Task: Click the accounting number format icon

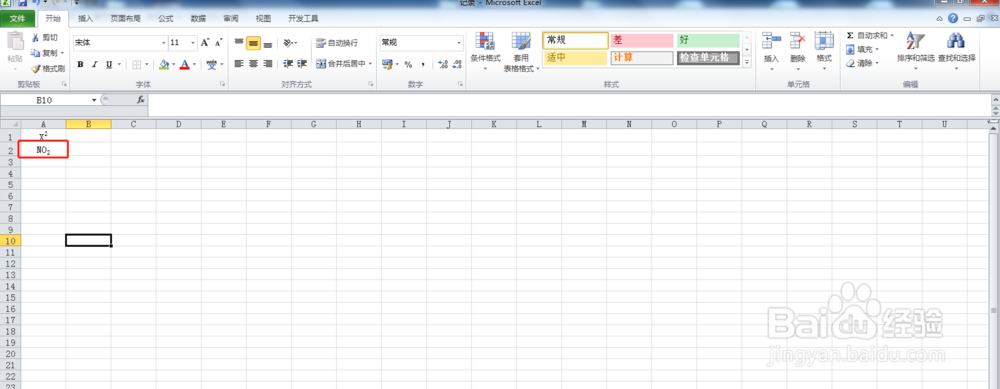Action: tap(386, 64)
